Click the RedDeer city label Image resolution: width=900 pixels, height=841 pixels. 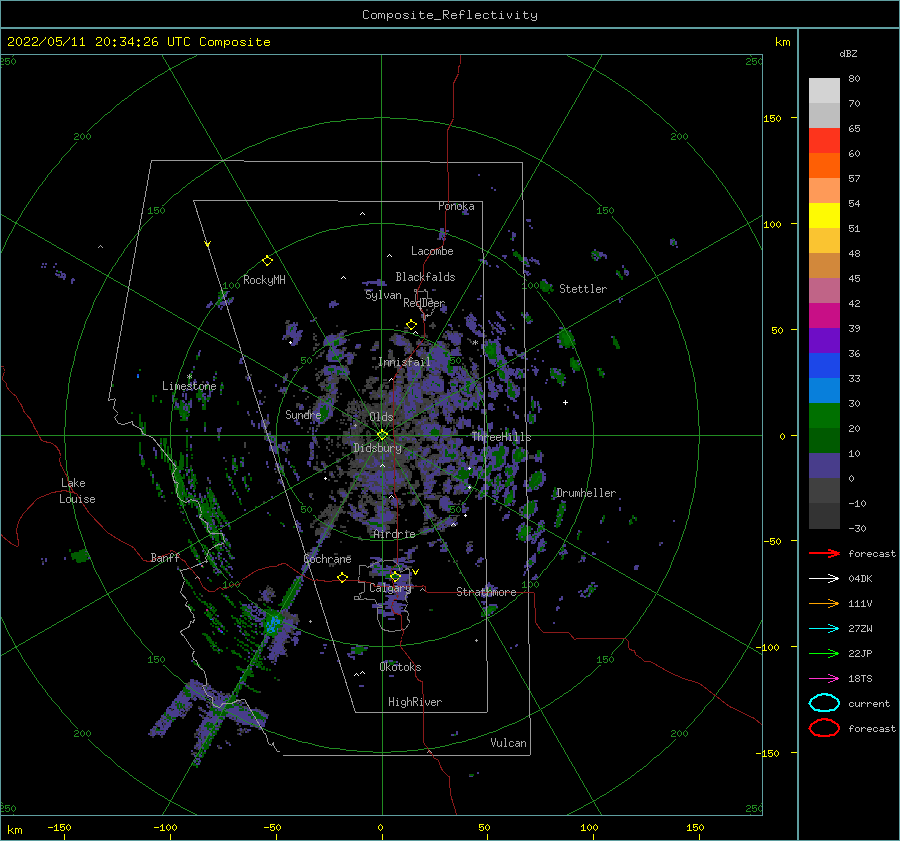(x=424, y=303)
